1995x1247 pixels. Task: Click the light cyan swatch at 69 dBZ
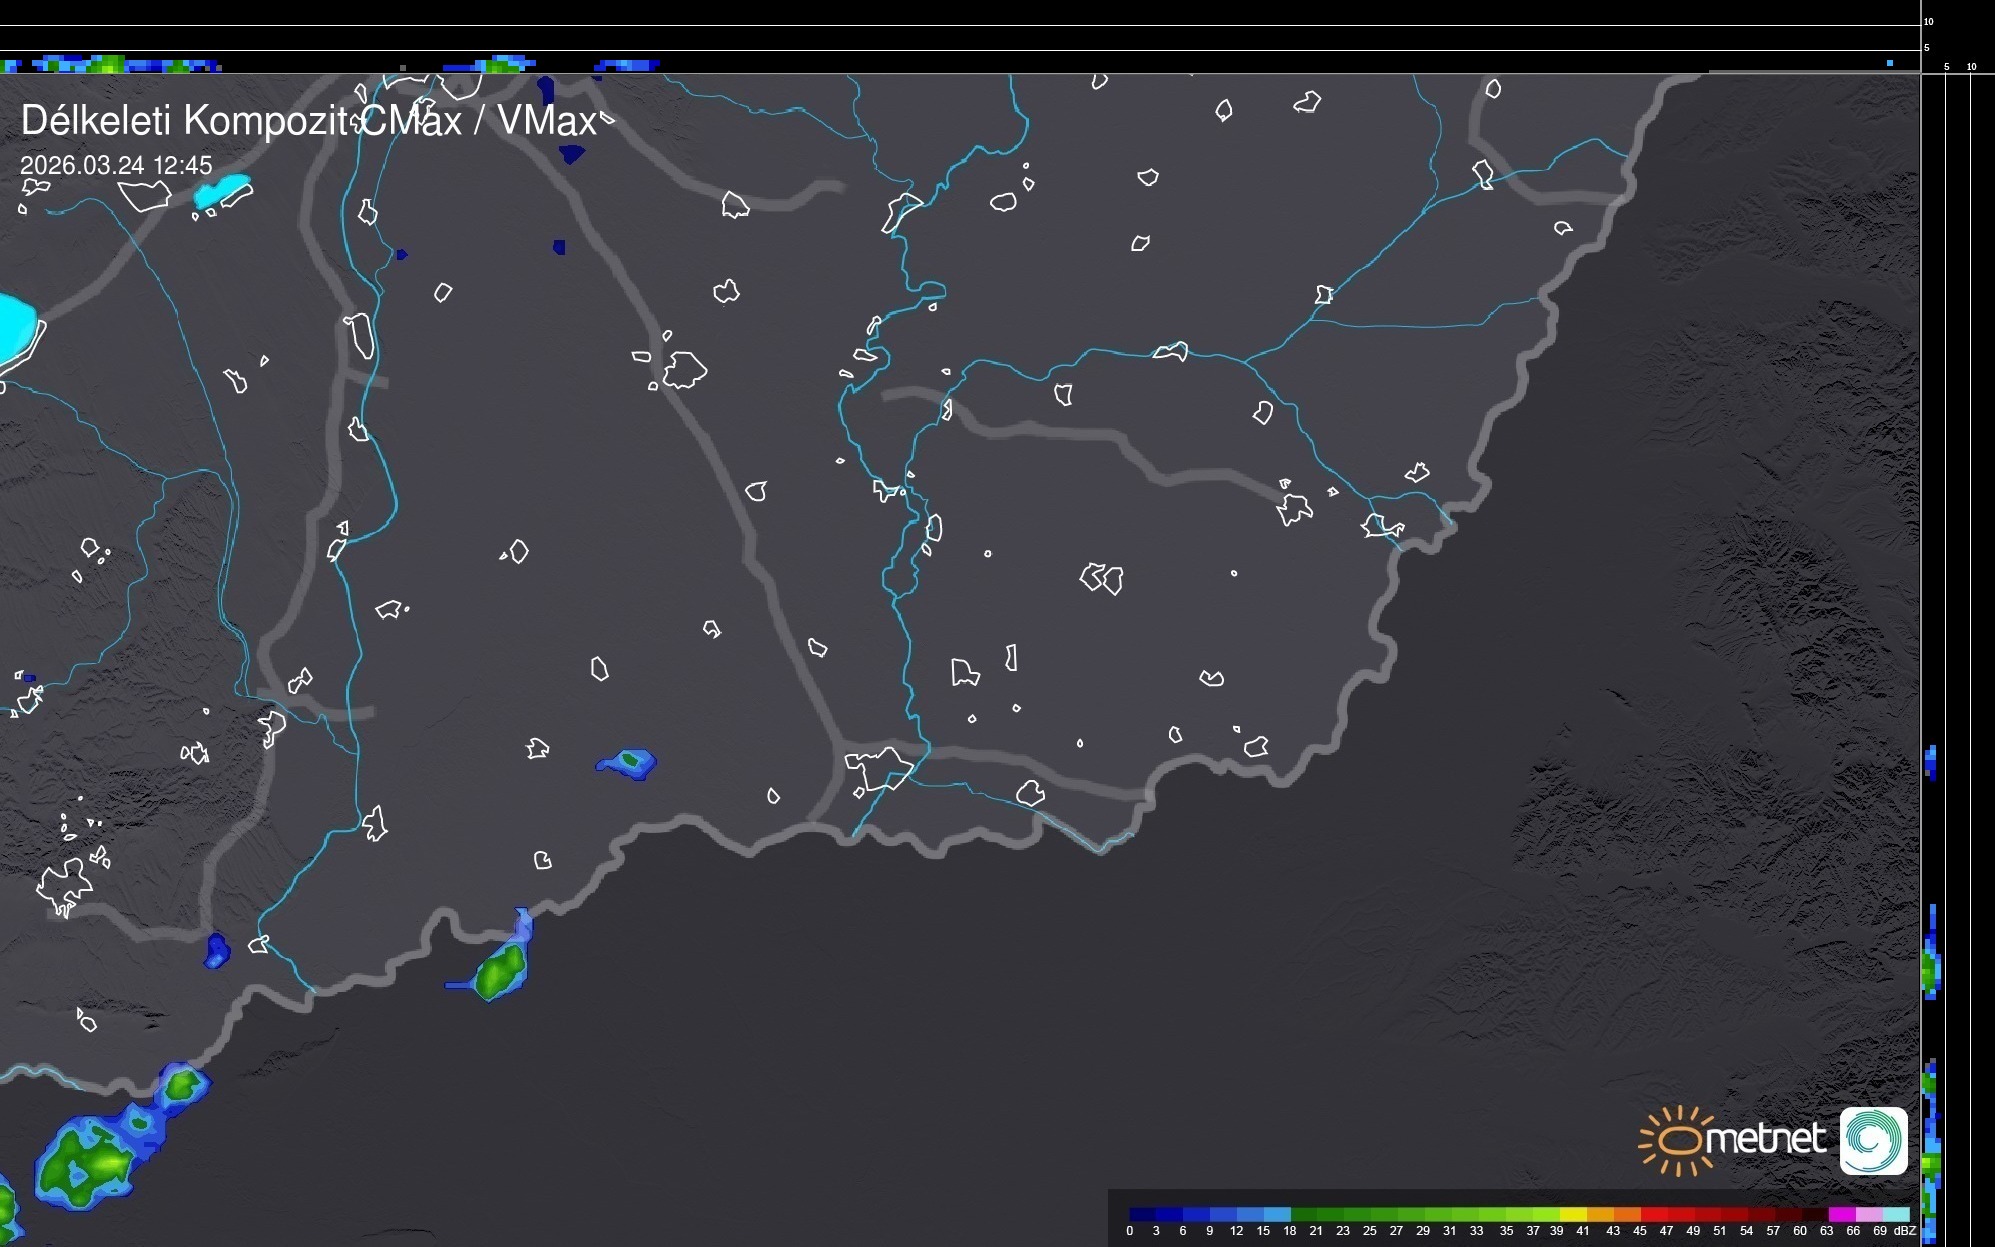coord(1896,1214)
